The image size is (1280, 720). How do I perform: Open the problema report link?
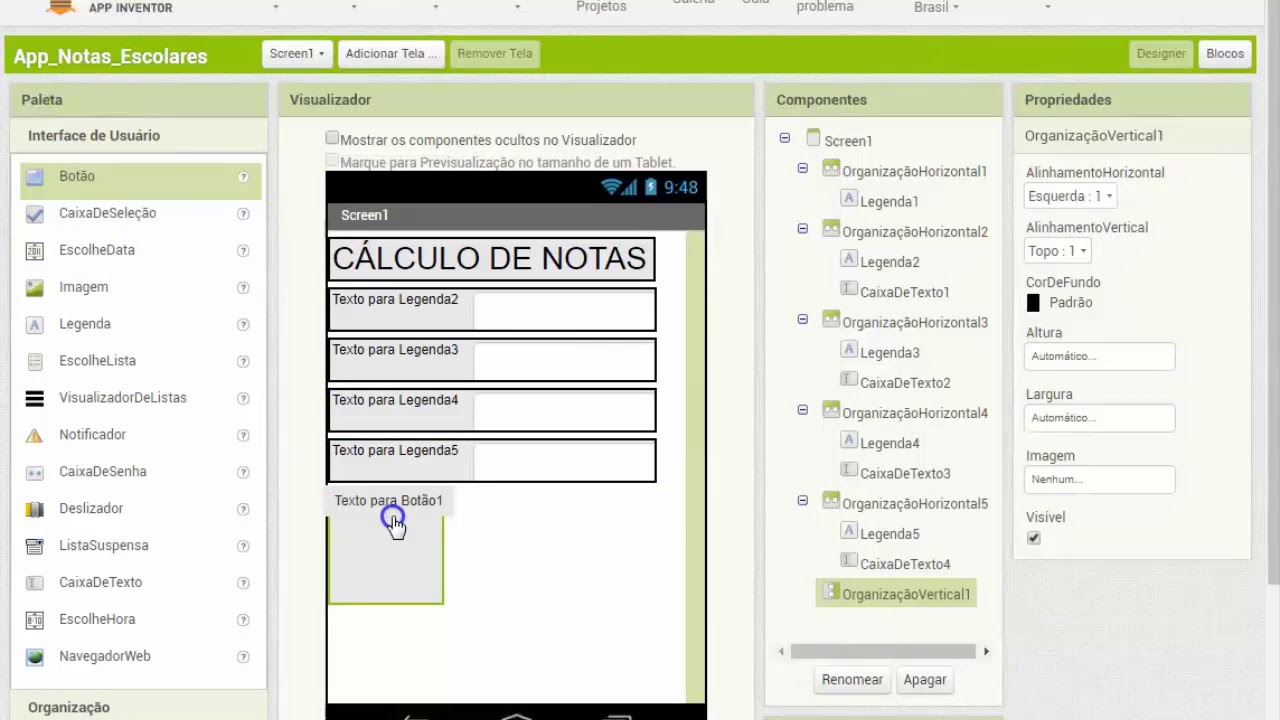click(x=825, y=7)
